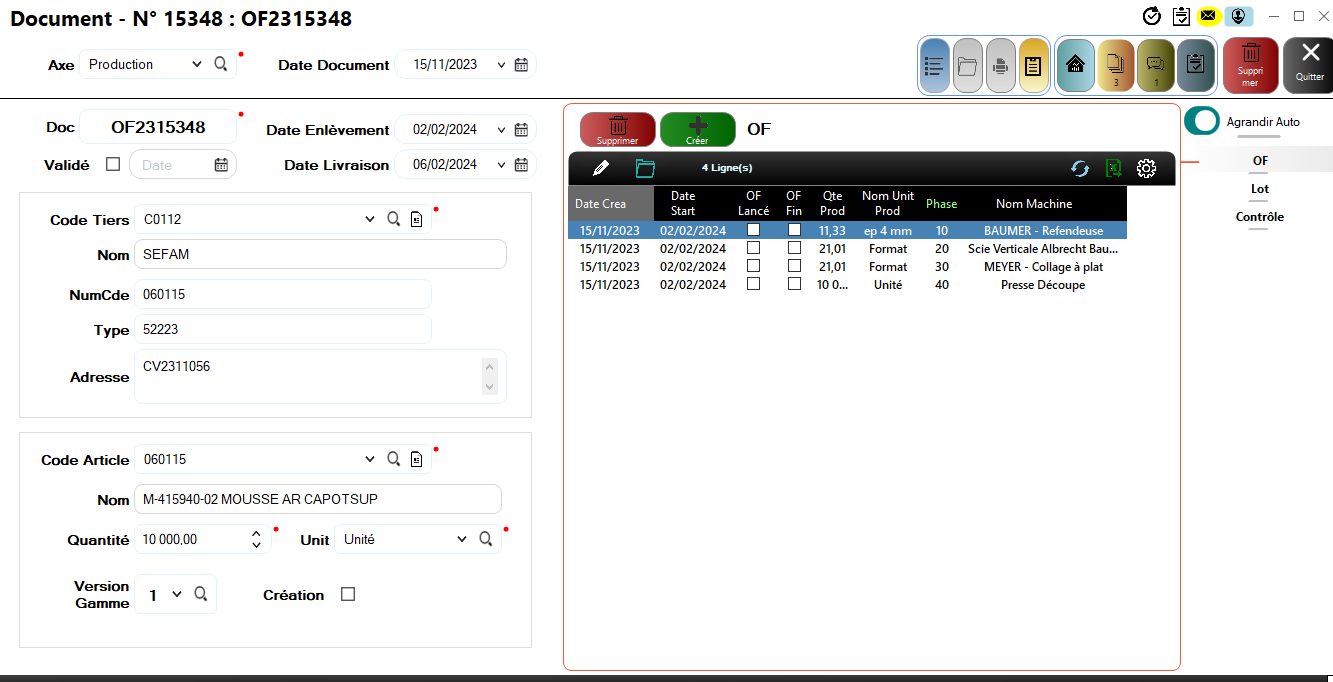Enable the Création checkbox
This screenshot has width=1333, height=682.
(x=348, y=594)
